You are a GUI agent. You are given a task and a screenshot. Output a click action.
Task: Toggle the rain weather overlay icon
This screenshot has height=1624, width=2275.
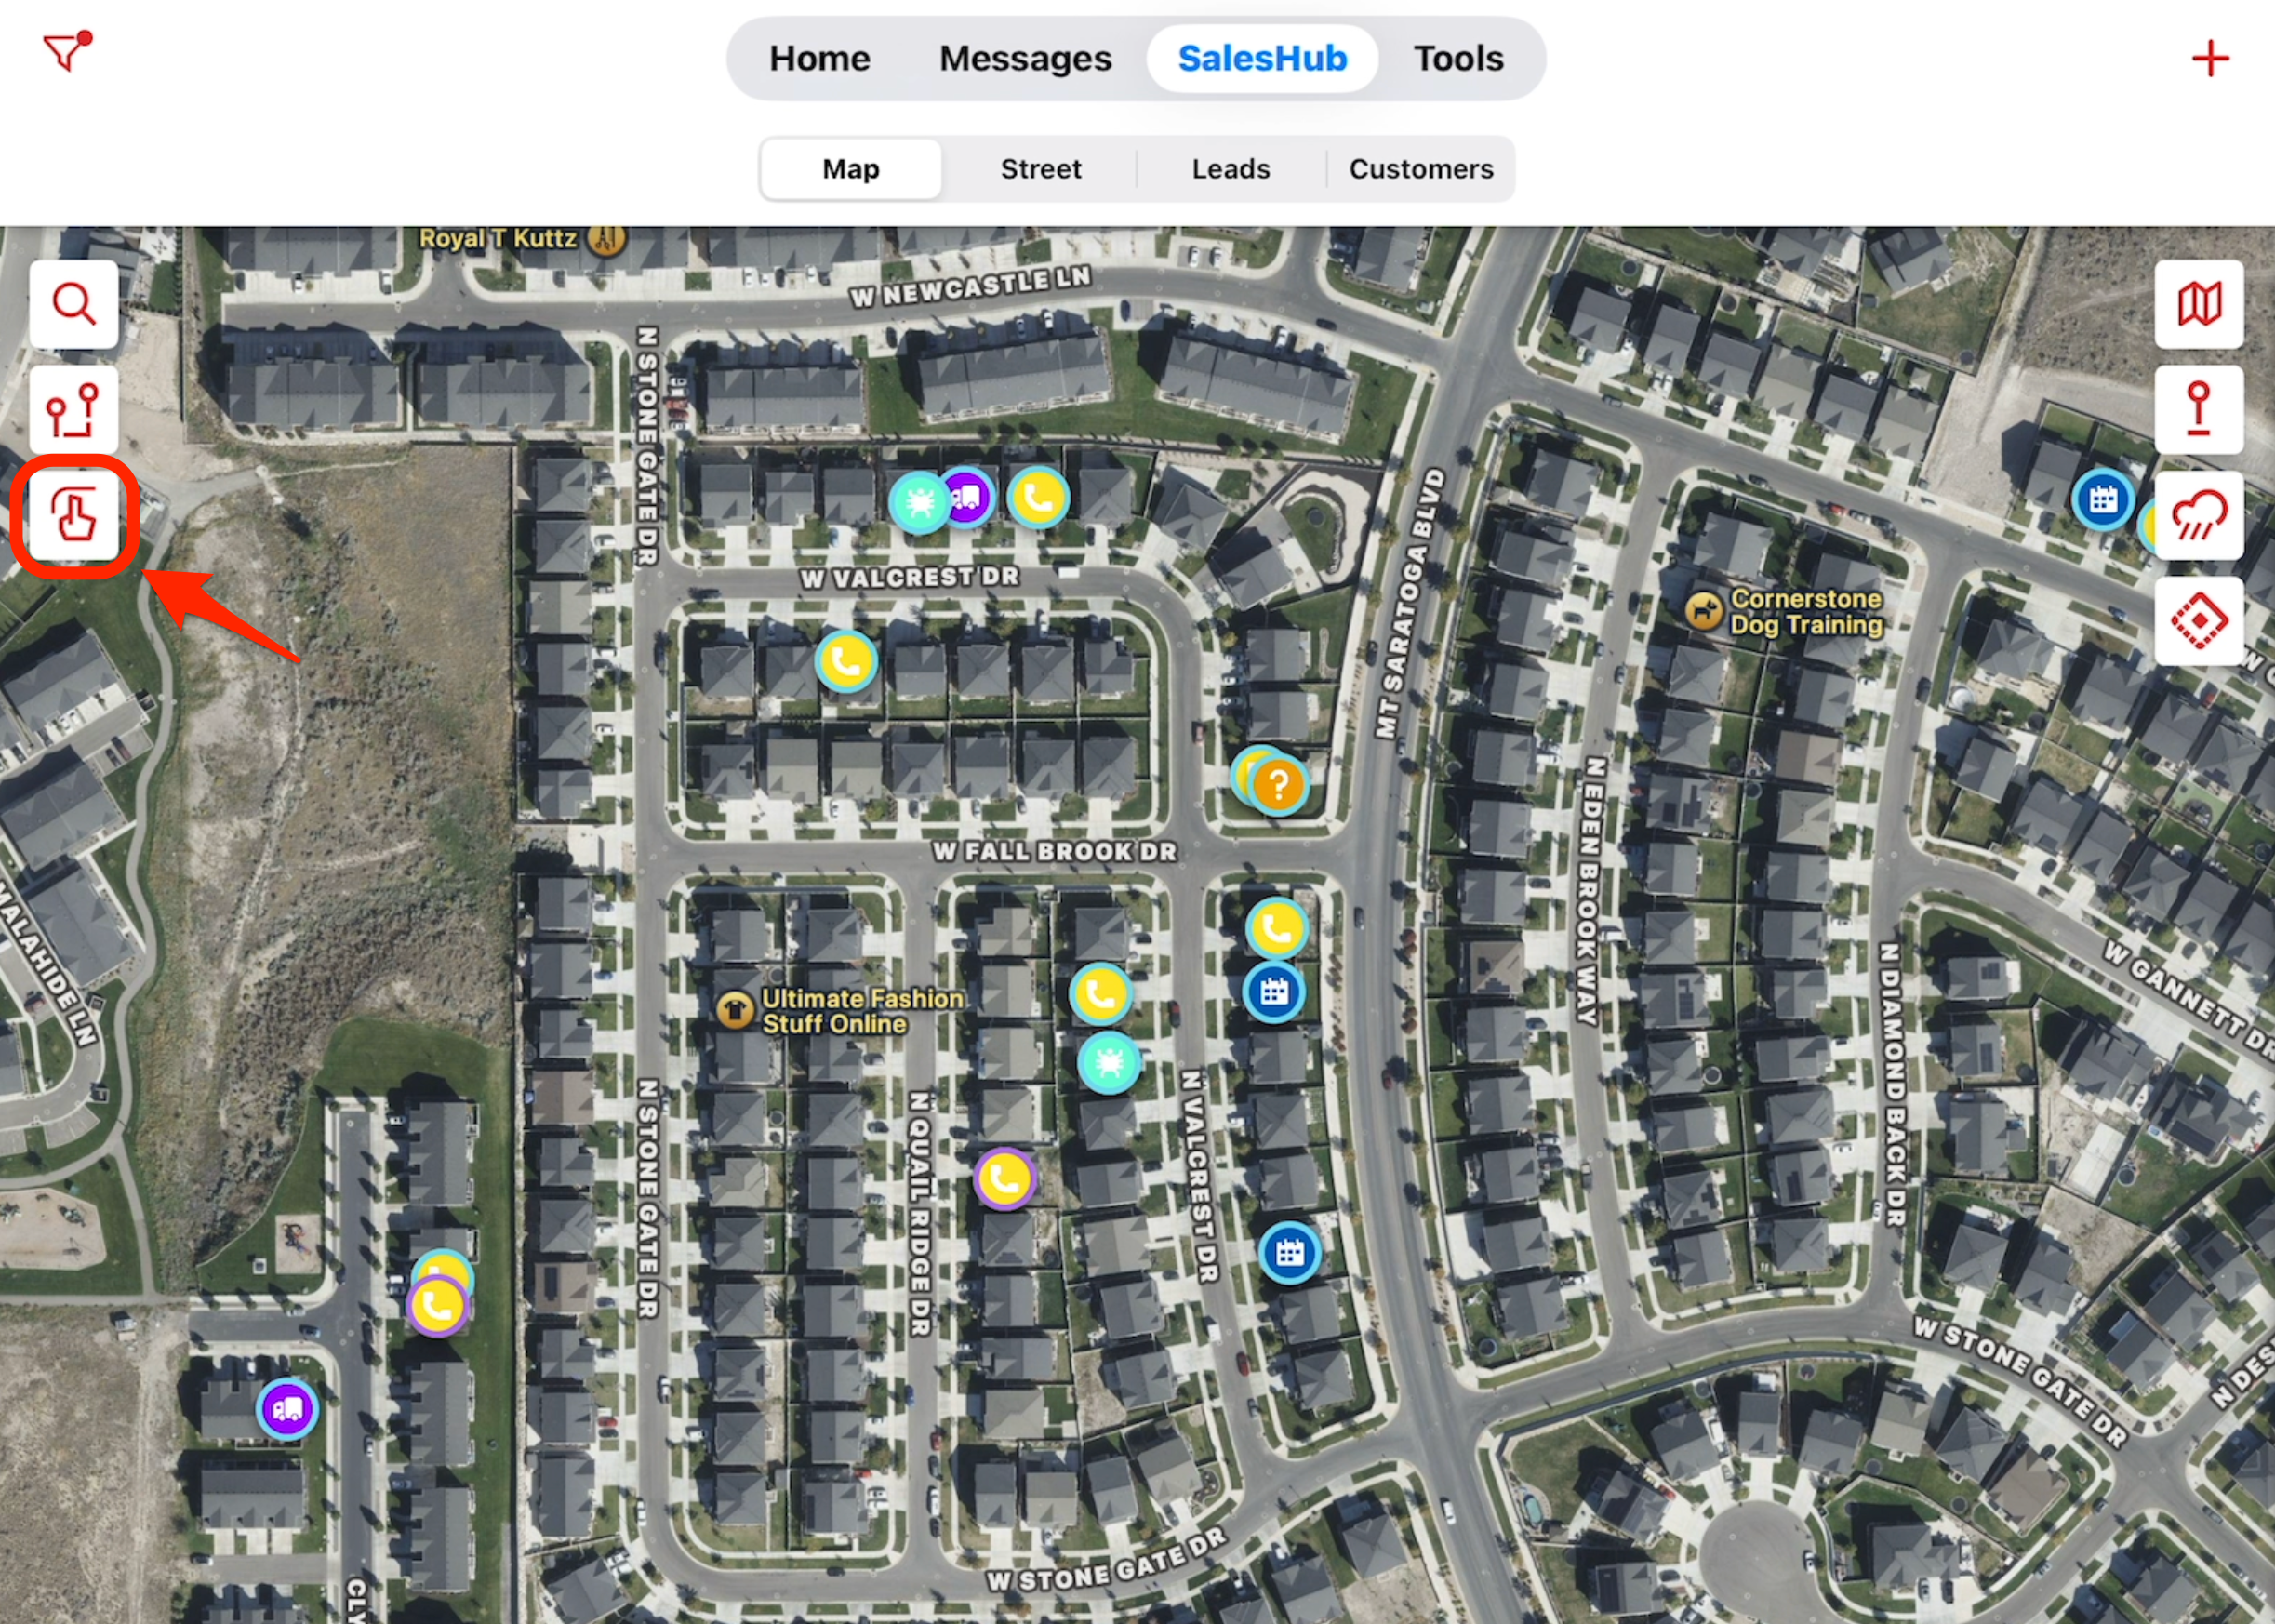click(2198, 515)
